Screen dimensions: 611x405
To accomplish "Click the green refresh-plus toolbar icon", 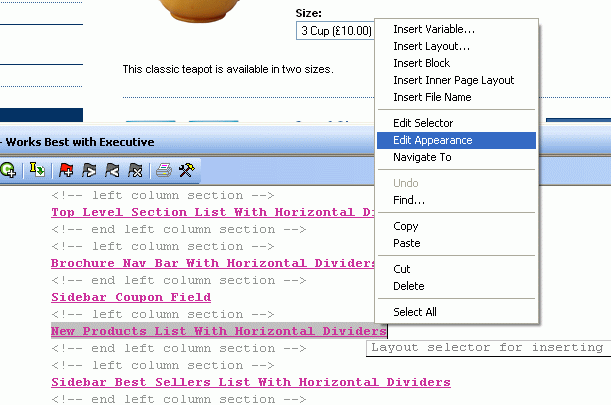I will click(x=8, y=171).
